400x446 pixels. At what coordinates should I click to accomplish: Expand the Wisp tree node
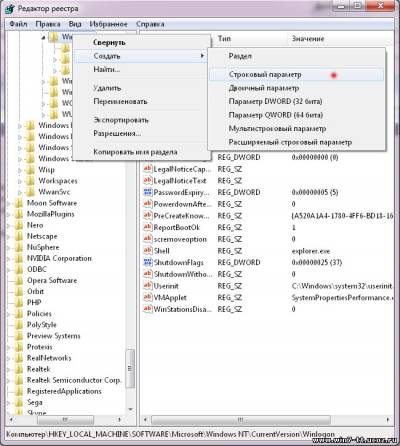(x=20, y=170)
